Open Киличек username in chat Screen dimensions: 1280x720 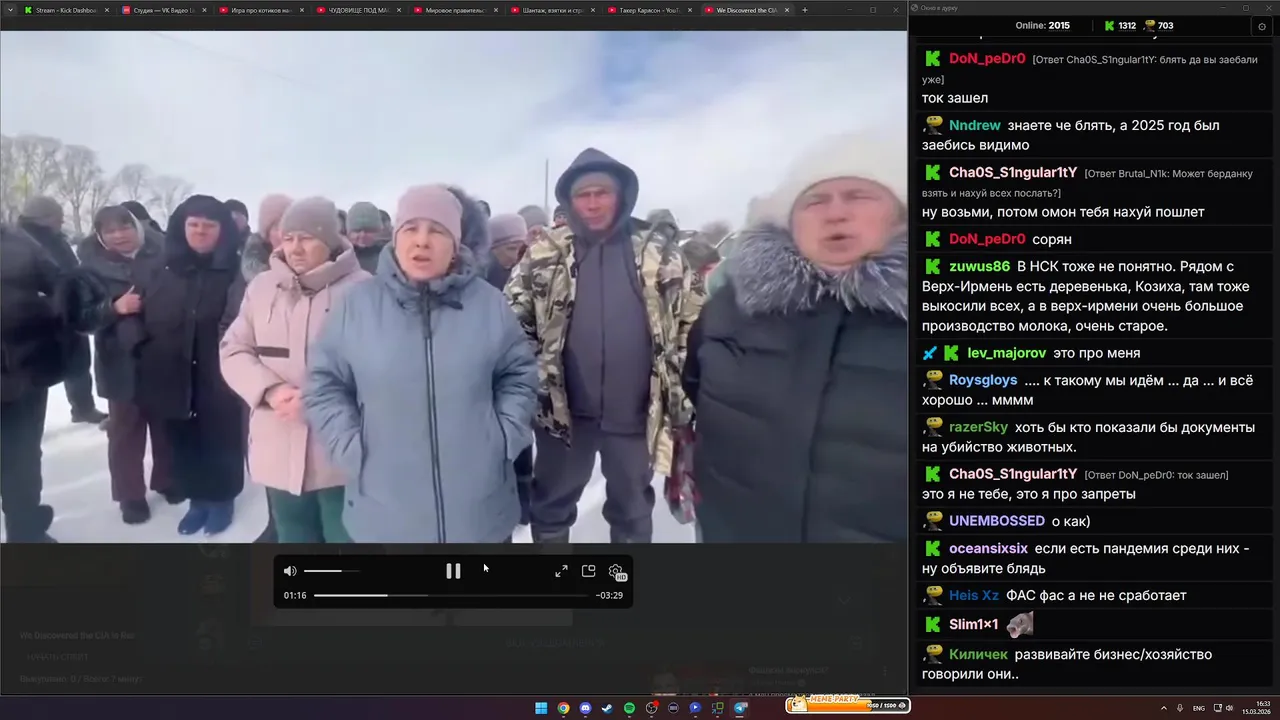pos(978,654)
